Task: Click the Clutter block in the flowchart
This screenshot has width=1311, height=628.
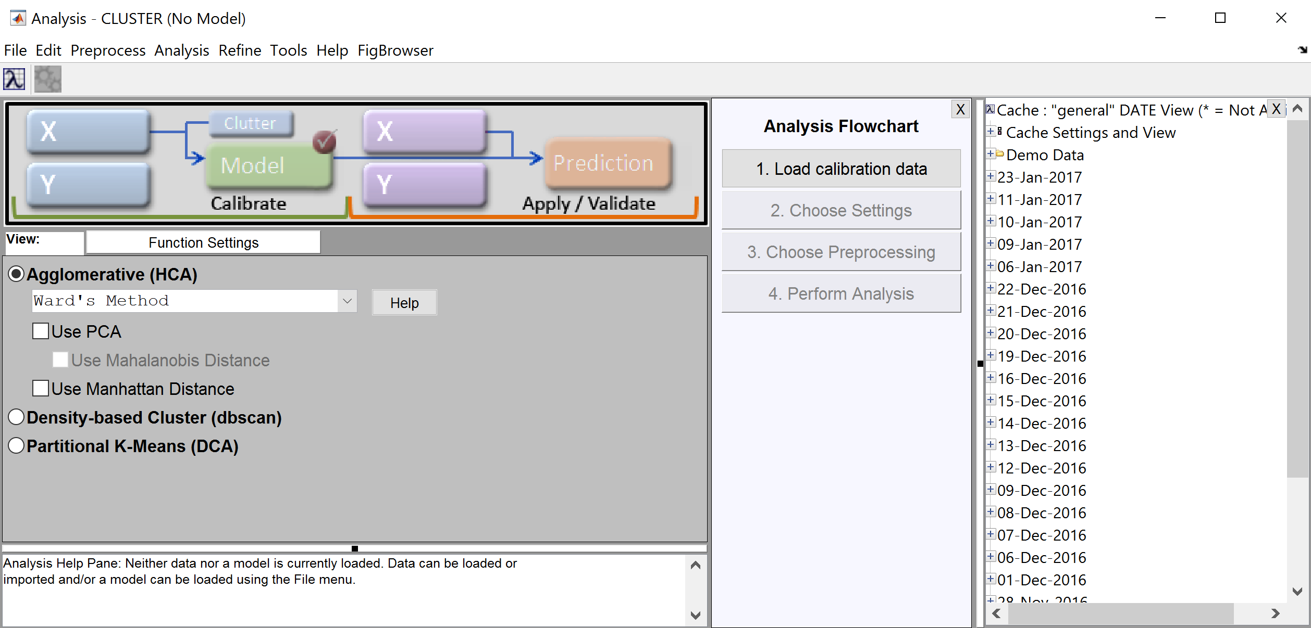Action: pos(250,123)
